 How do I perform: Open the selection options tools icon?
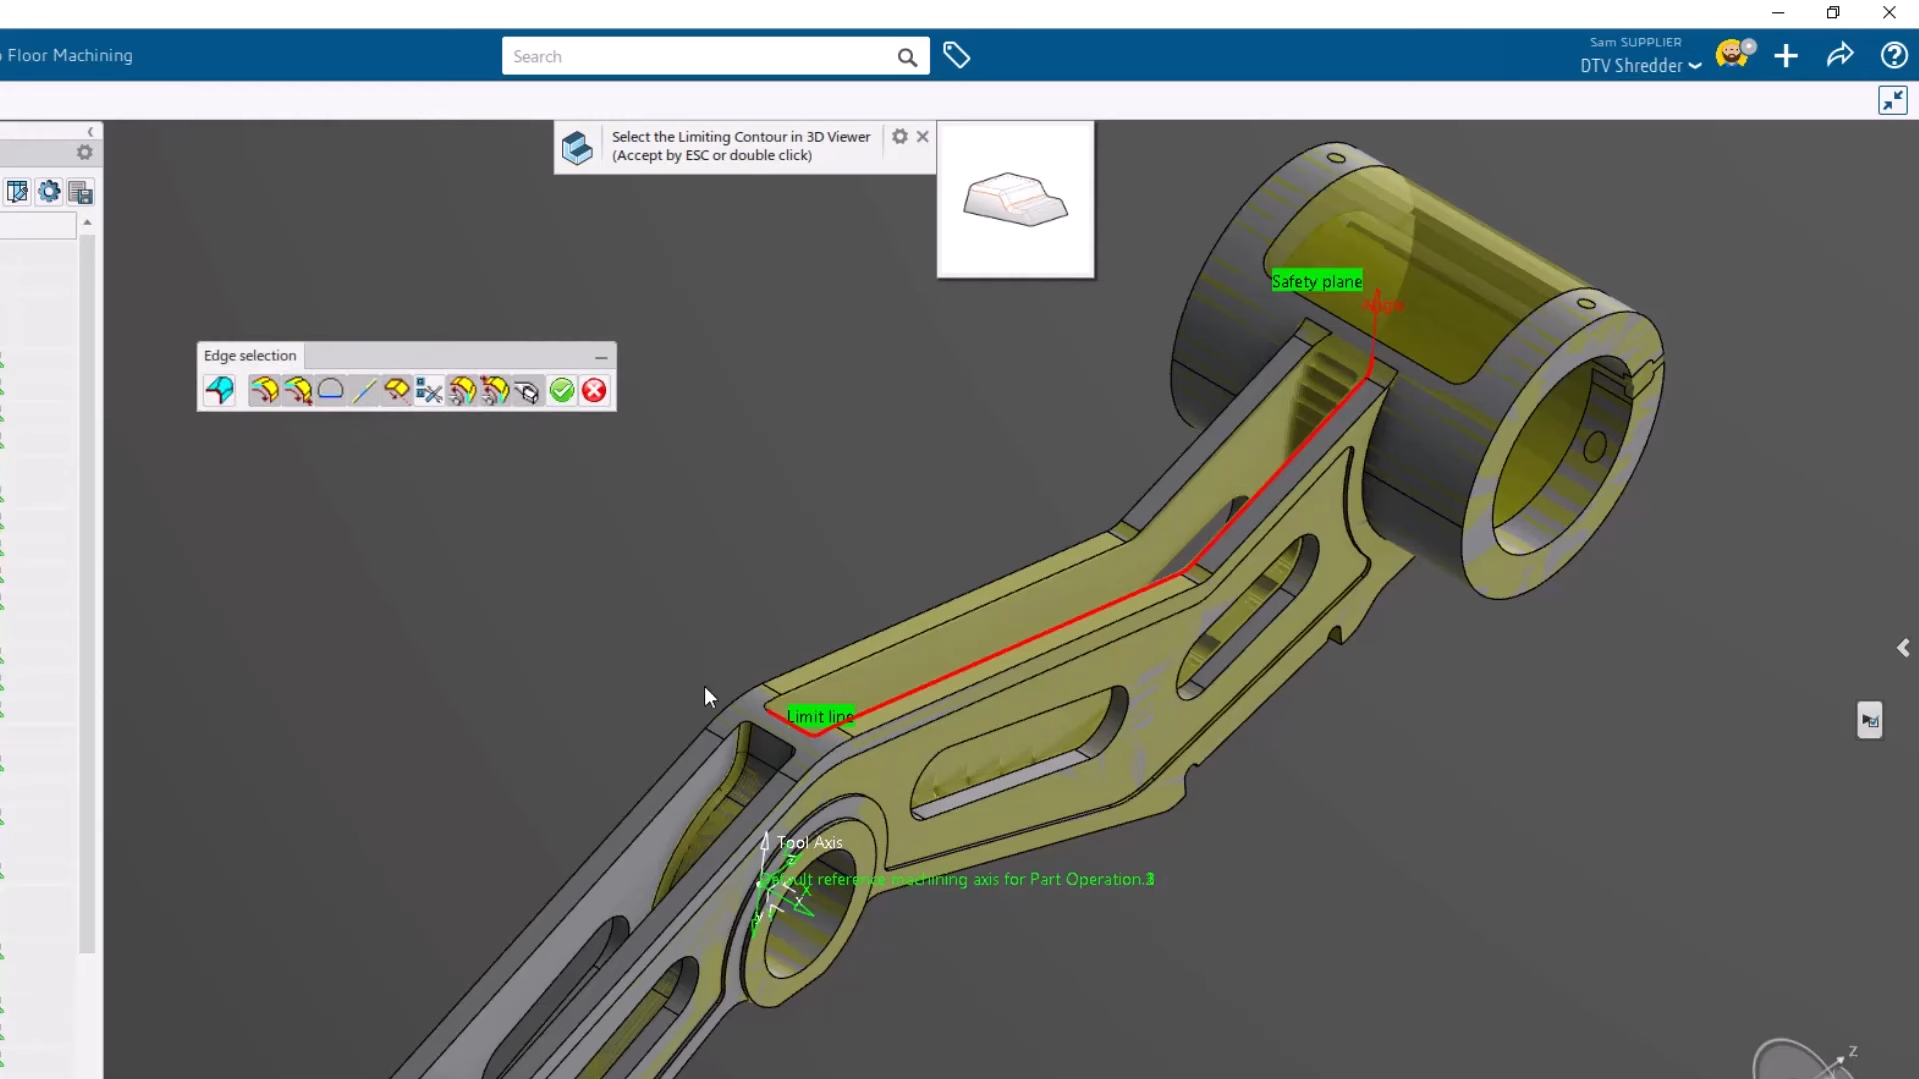click(429, 391)
